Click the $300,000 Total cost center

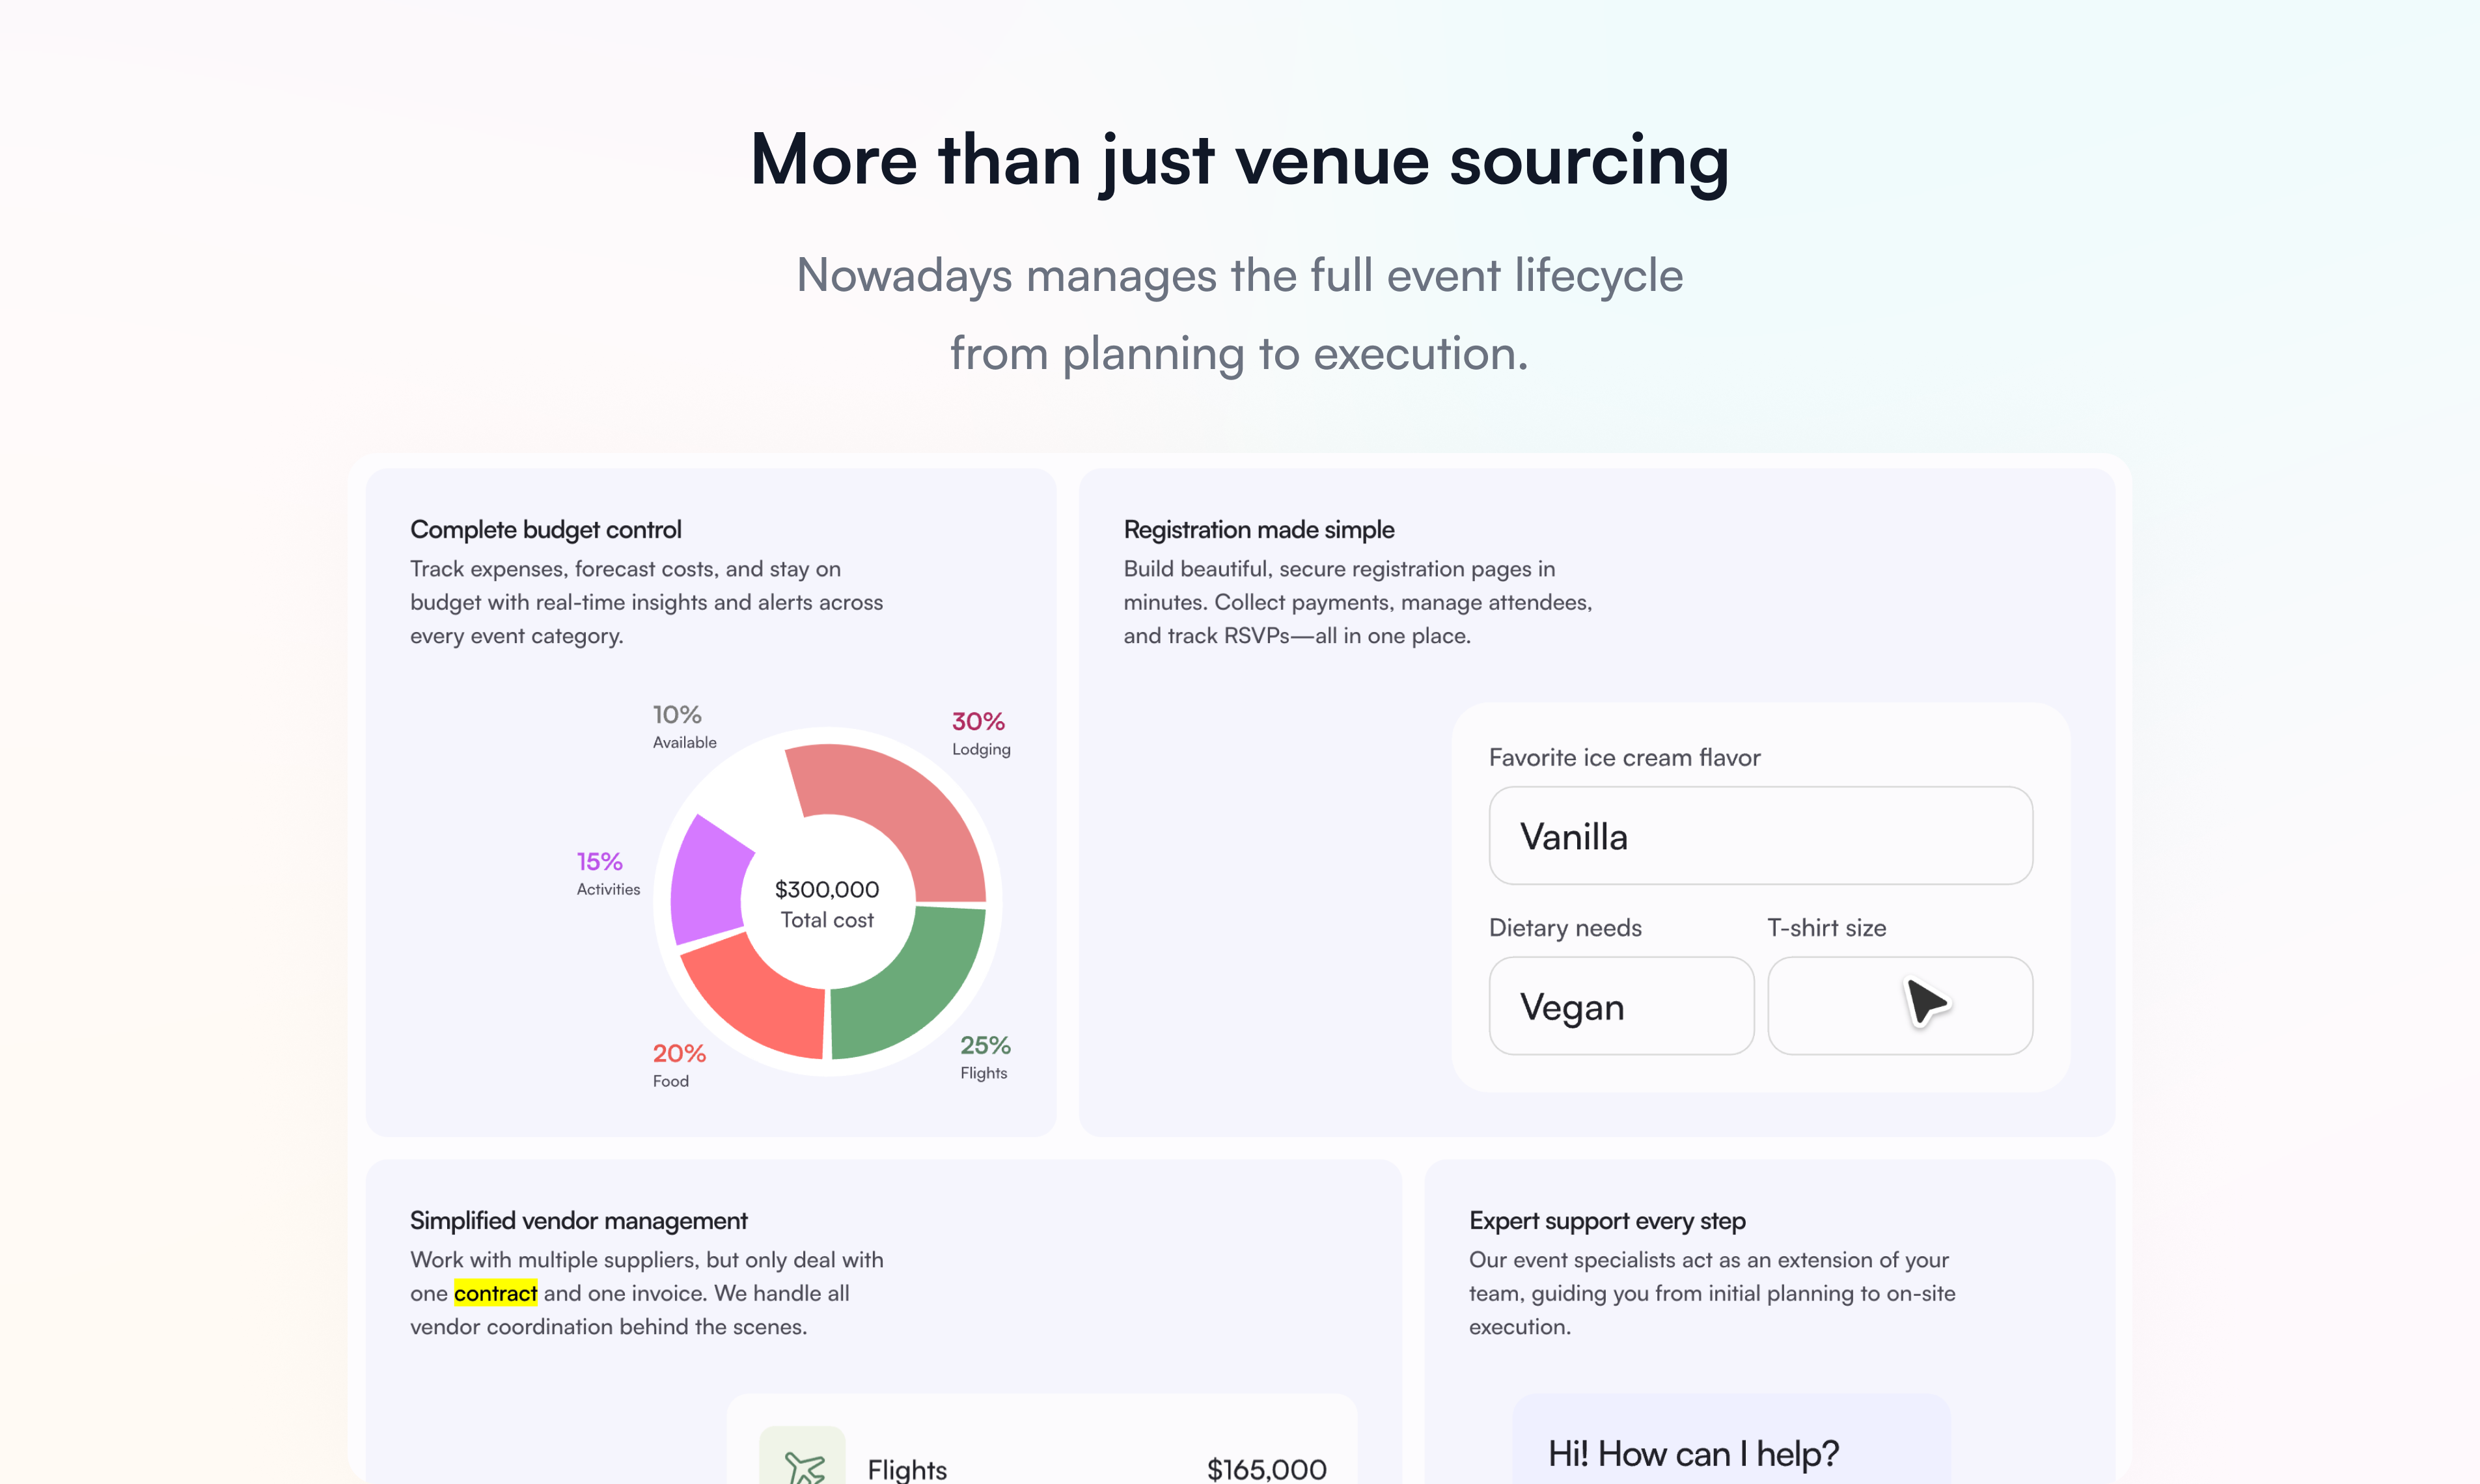point(827,903)
